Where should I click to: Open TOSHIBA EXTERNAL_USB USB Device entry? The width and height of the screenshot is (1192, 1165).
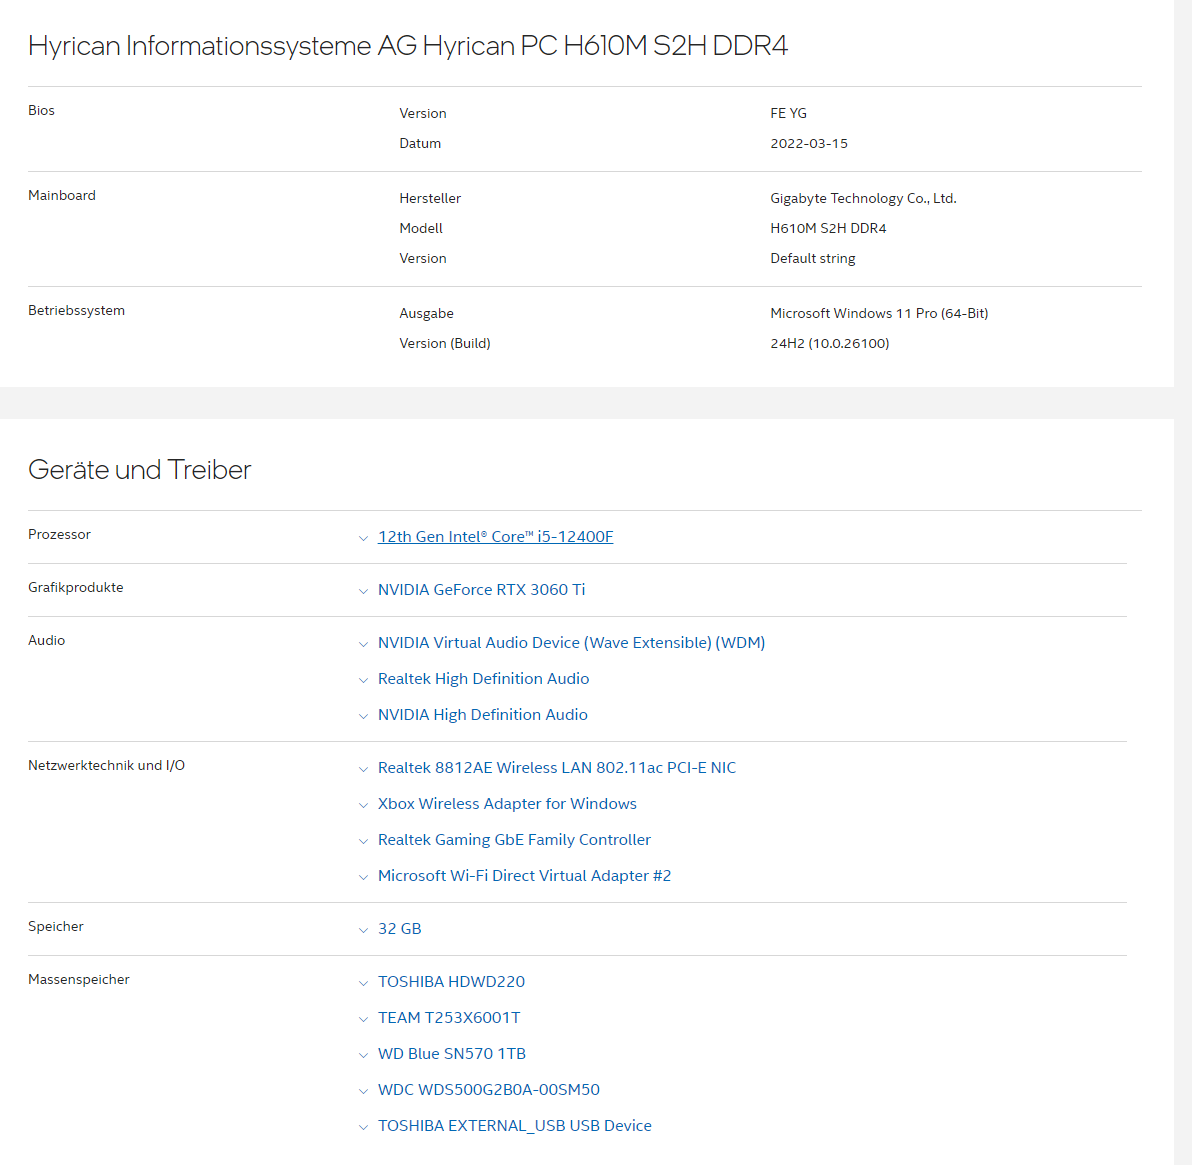pos(514,1125)
